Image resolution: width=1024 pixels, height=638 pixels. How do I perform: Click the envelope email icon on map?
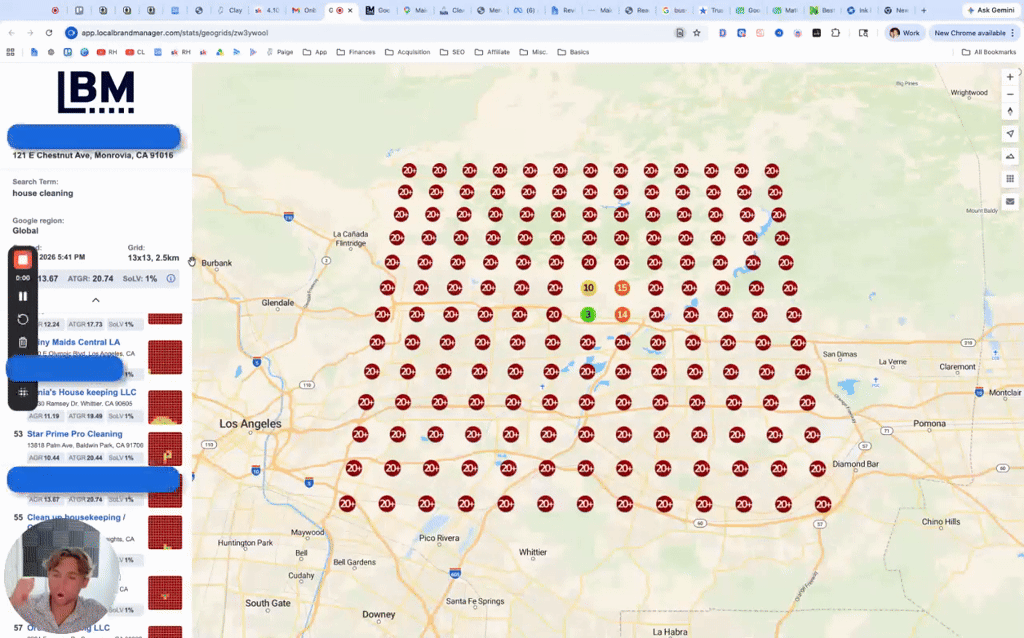1010,201
